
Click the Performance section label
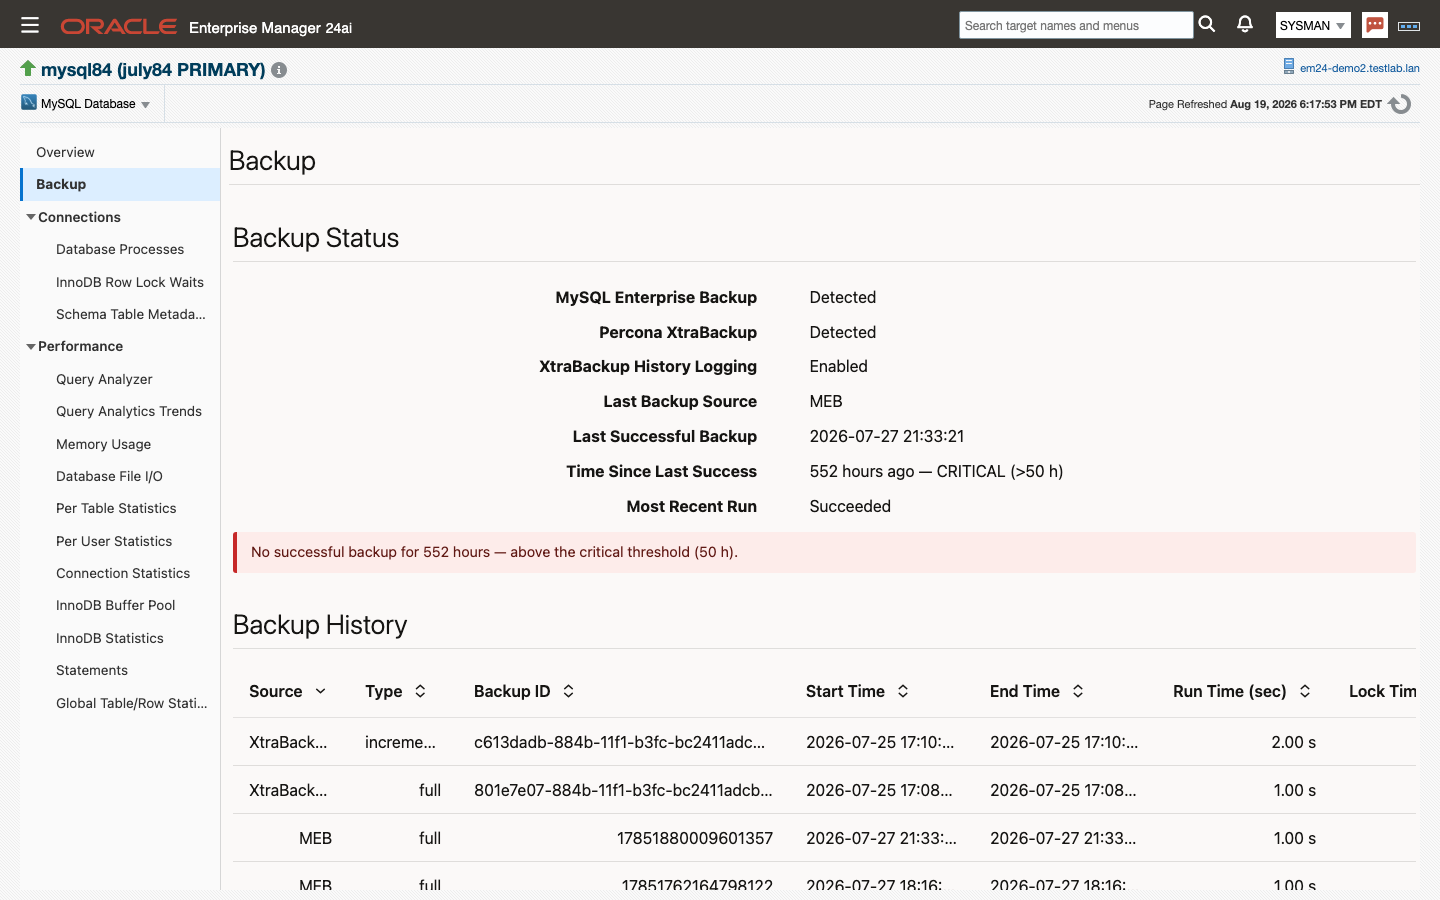[80, 346]
